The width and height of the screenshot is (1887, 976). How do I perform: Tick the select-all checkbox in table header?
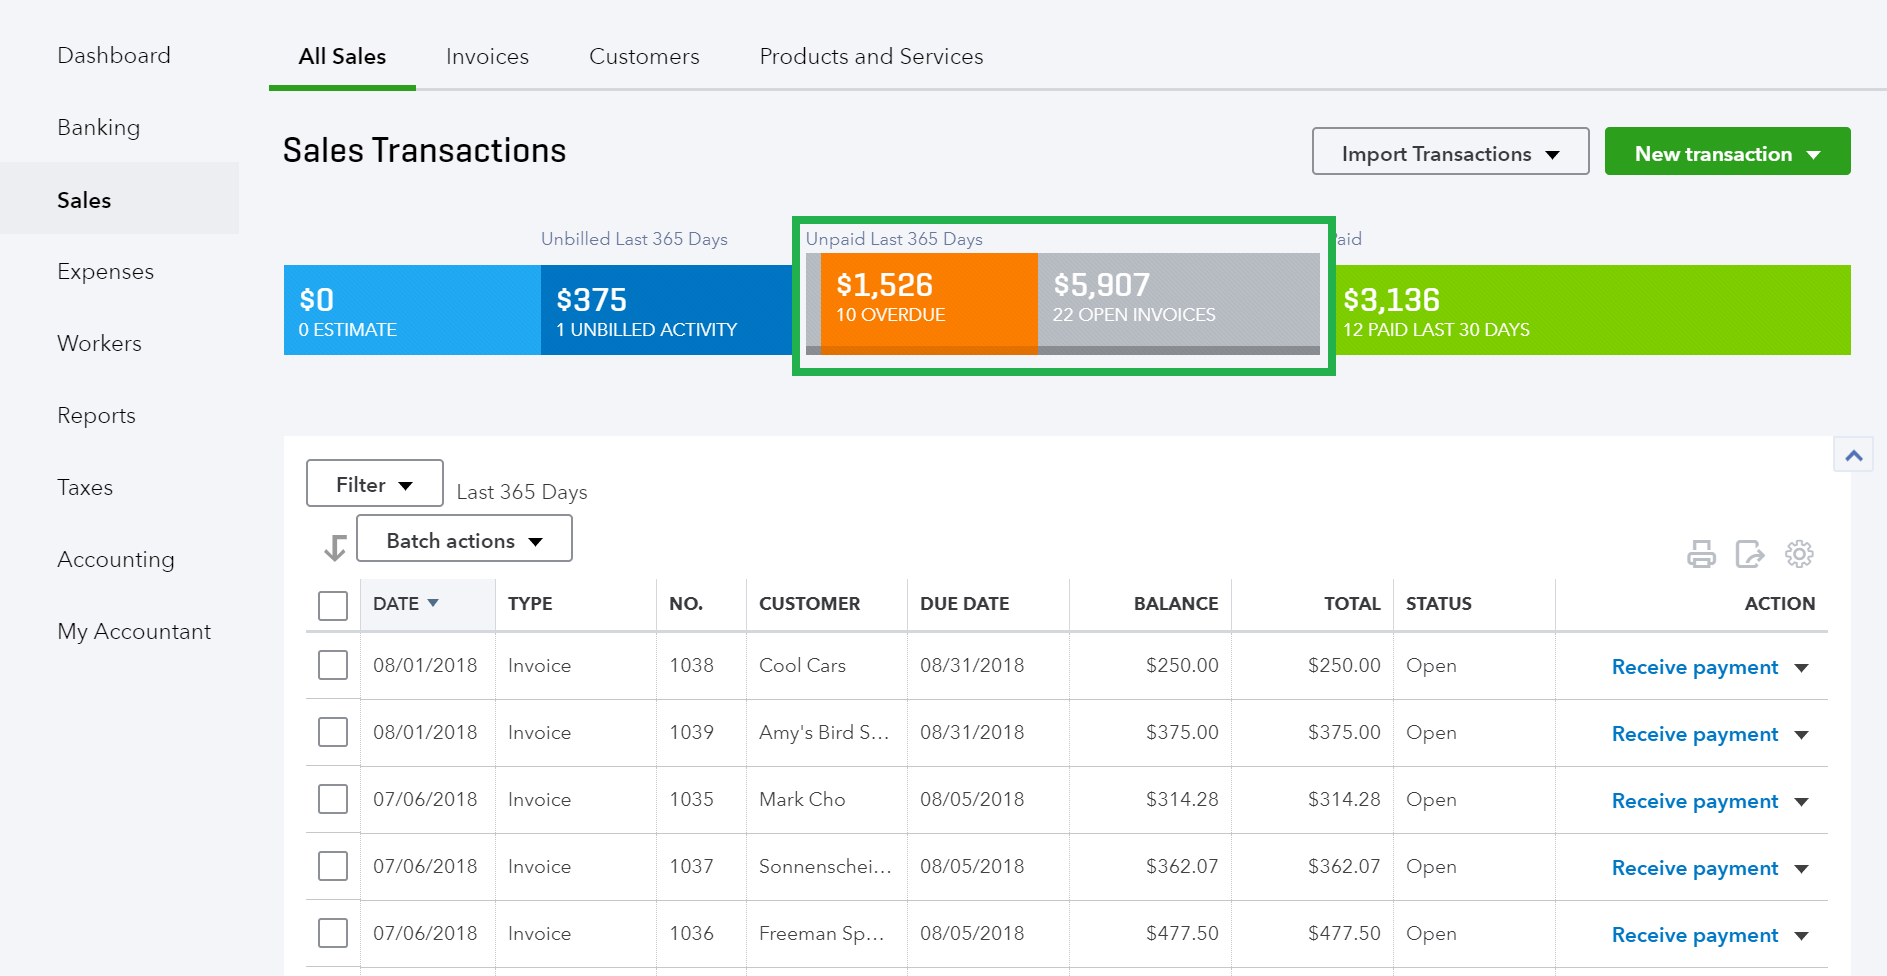click(333, 606)
